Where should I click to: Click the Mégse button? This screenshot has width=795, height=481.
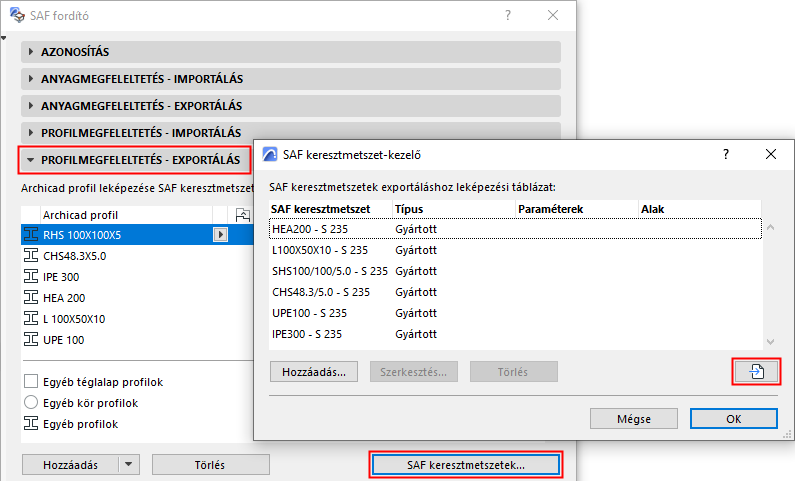(634, 419)
